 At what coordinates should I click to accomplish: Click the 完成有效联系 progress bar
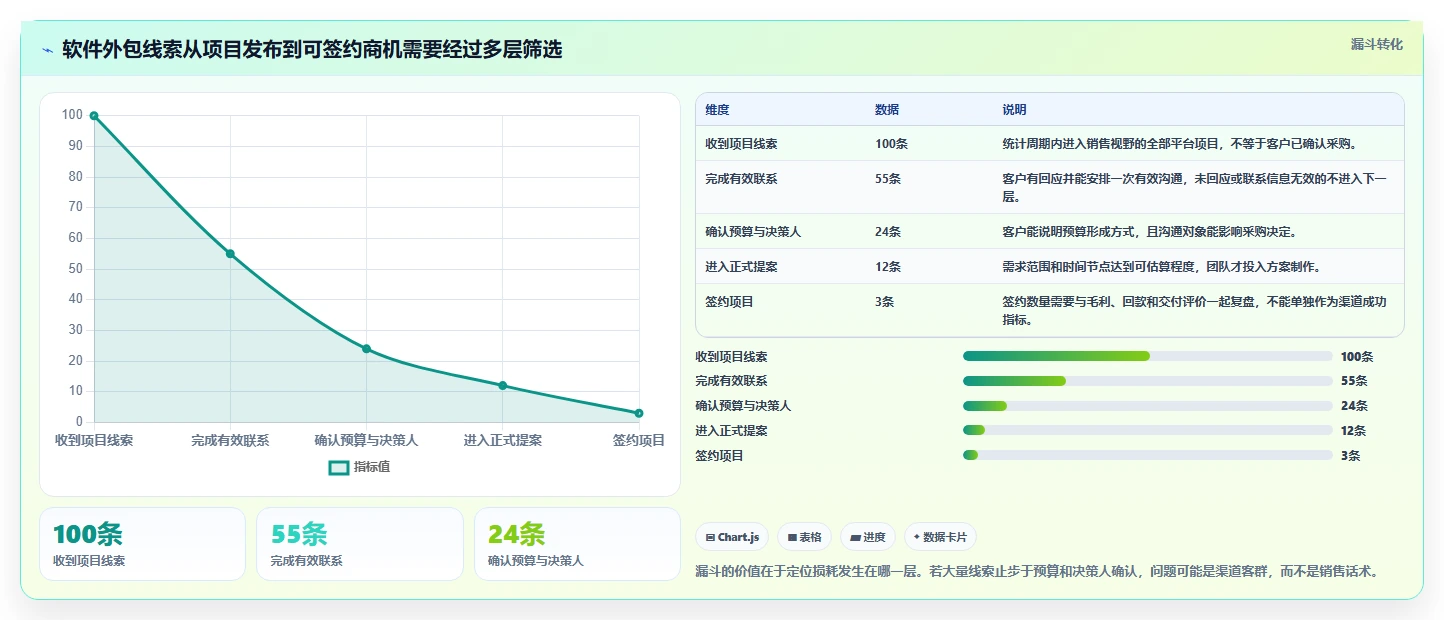(1147, 381)
